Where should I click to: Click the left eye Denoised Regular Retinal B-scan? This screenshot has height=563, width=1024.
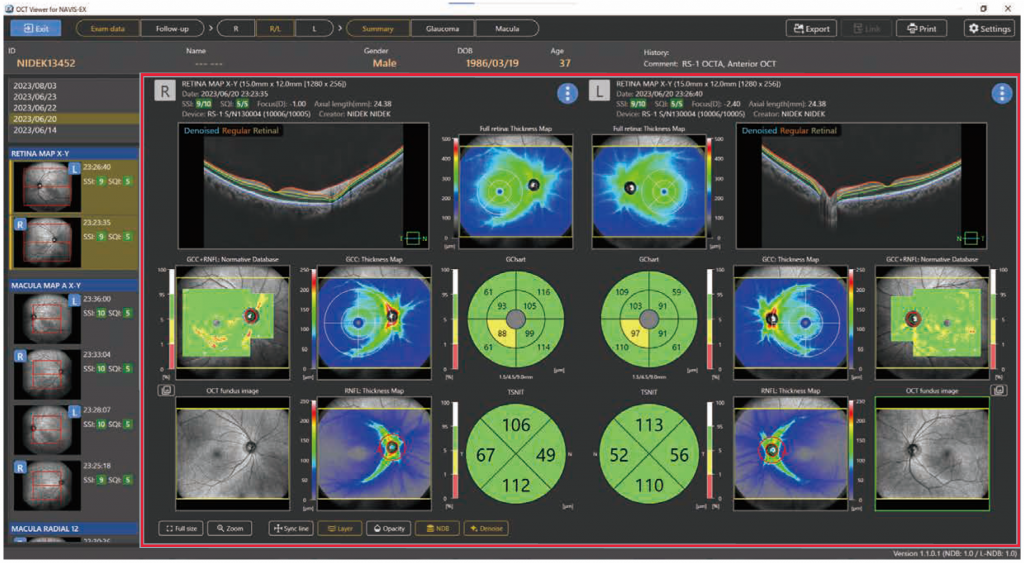coord(861,186)
